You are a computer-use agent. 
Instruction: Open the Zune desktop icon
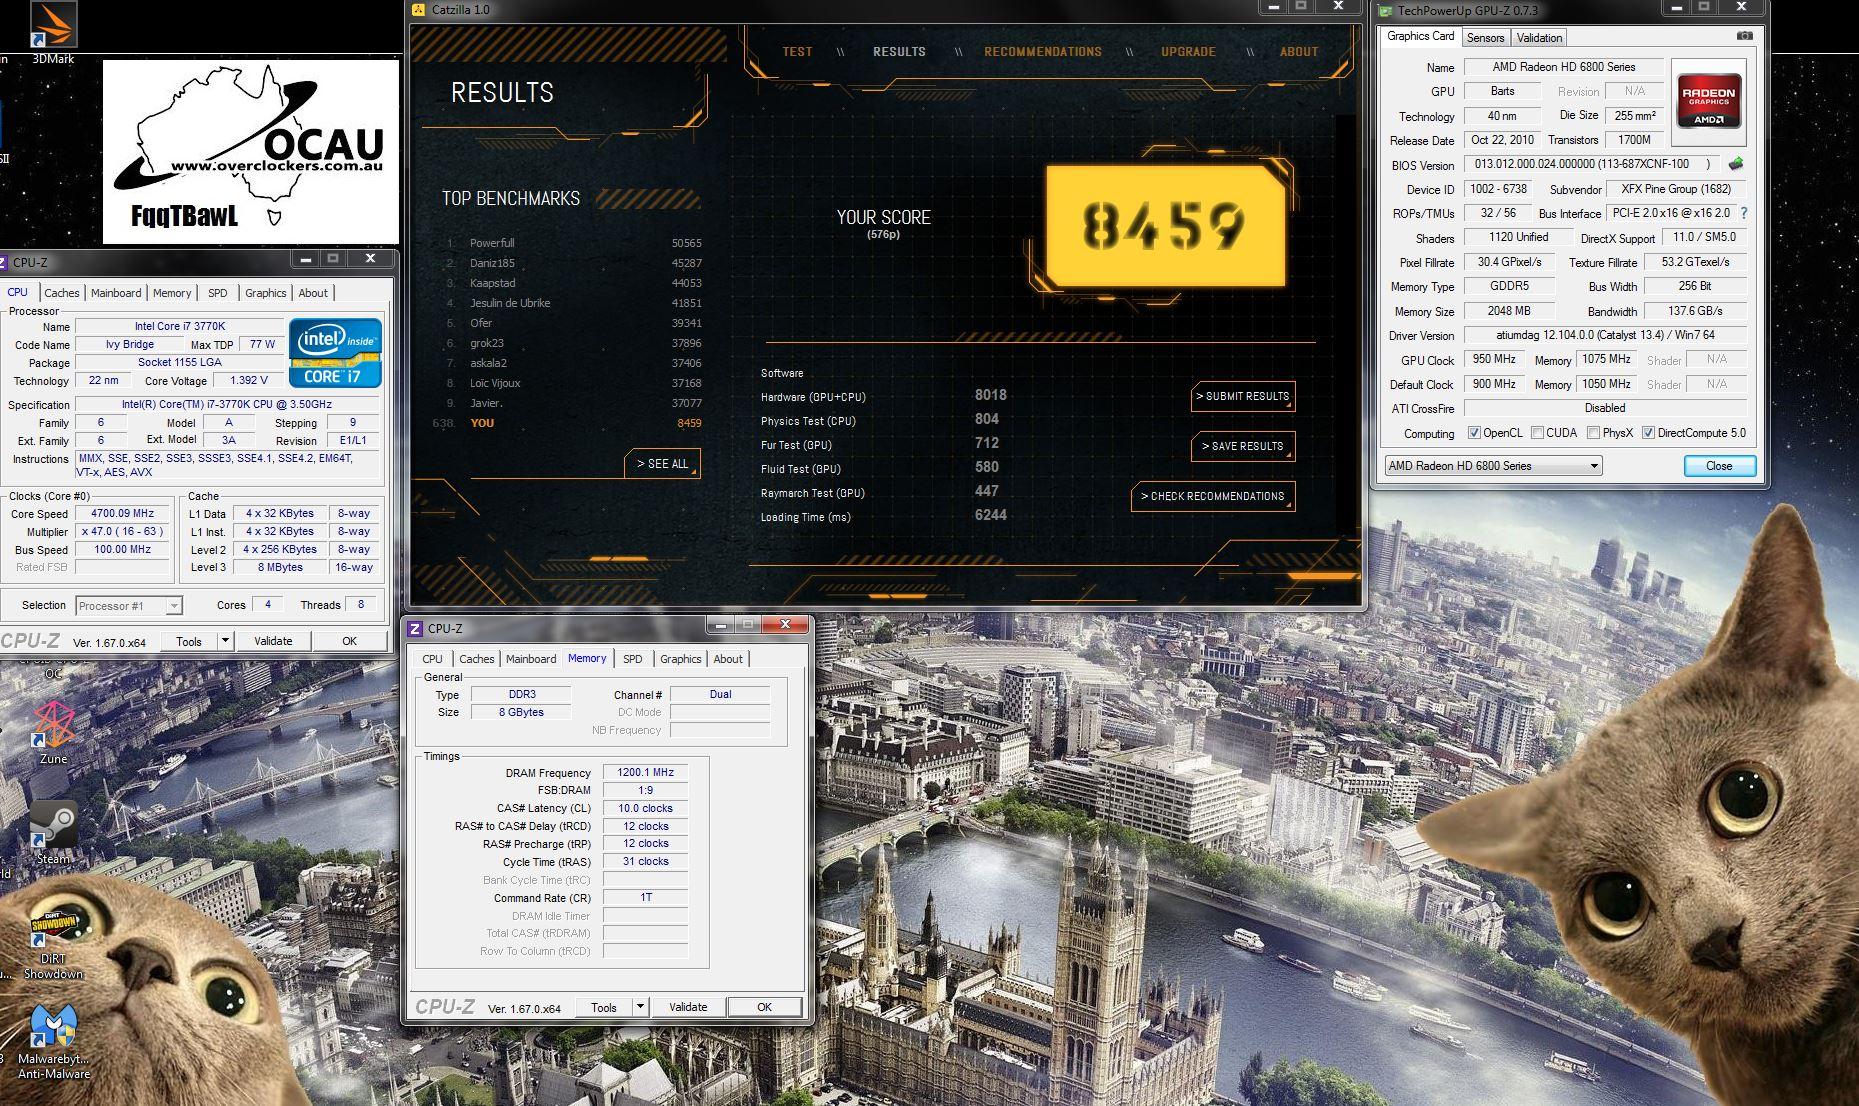tap(53, 730)
